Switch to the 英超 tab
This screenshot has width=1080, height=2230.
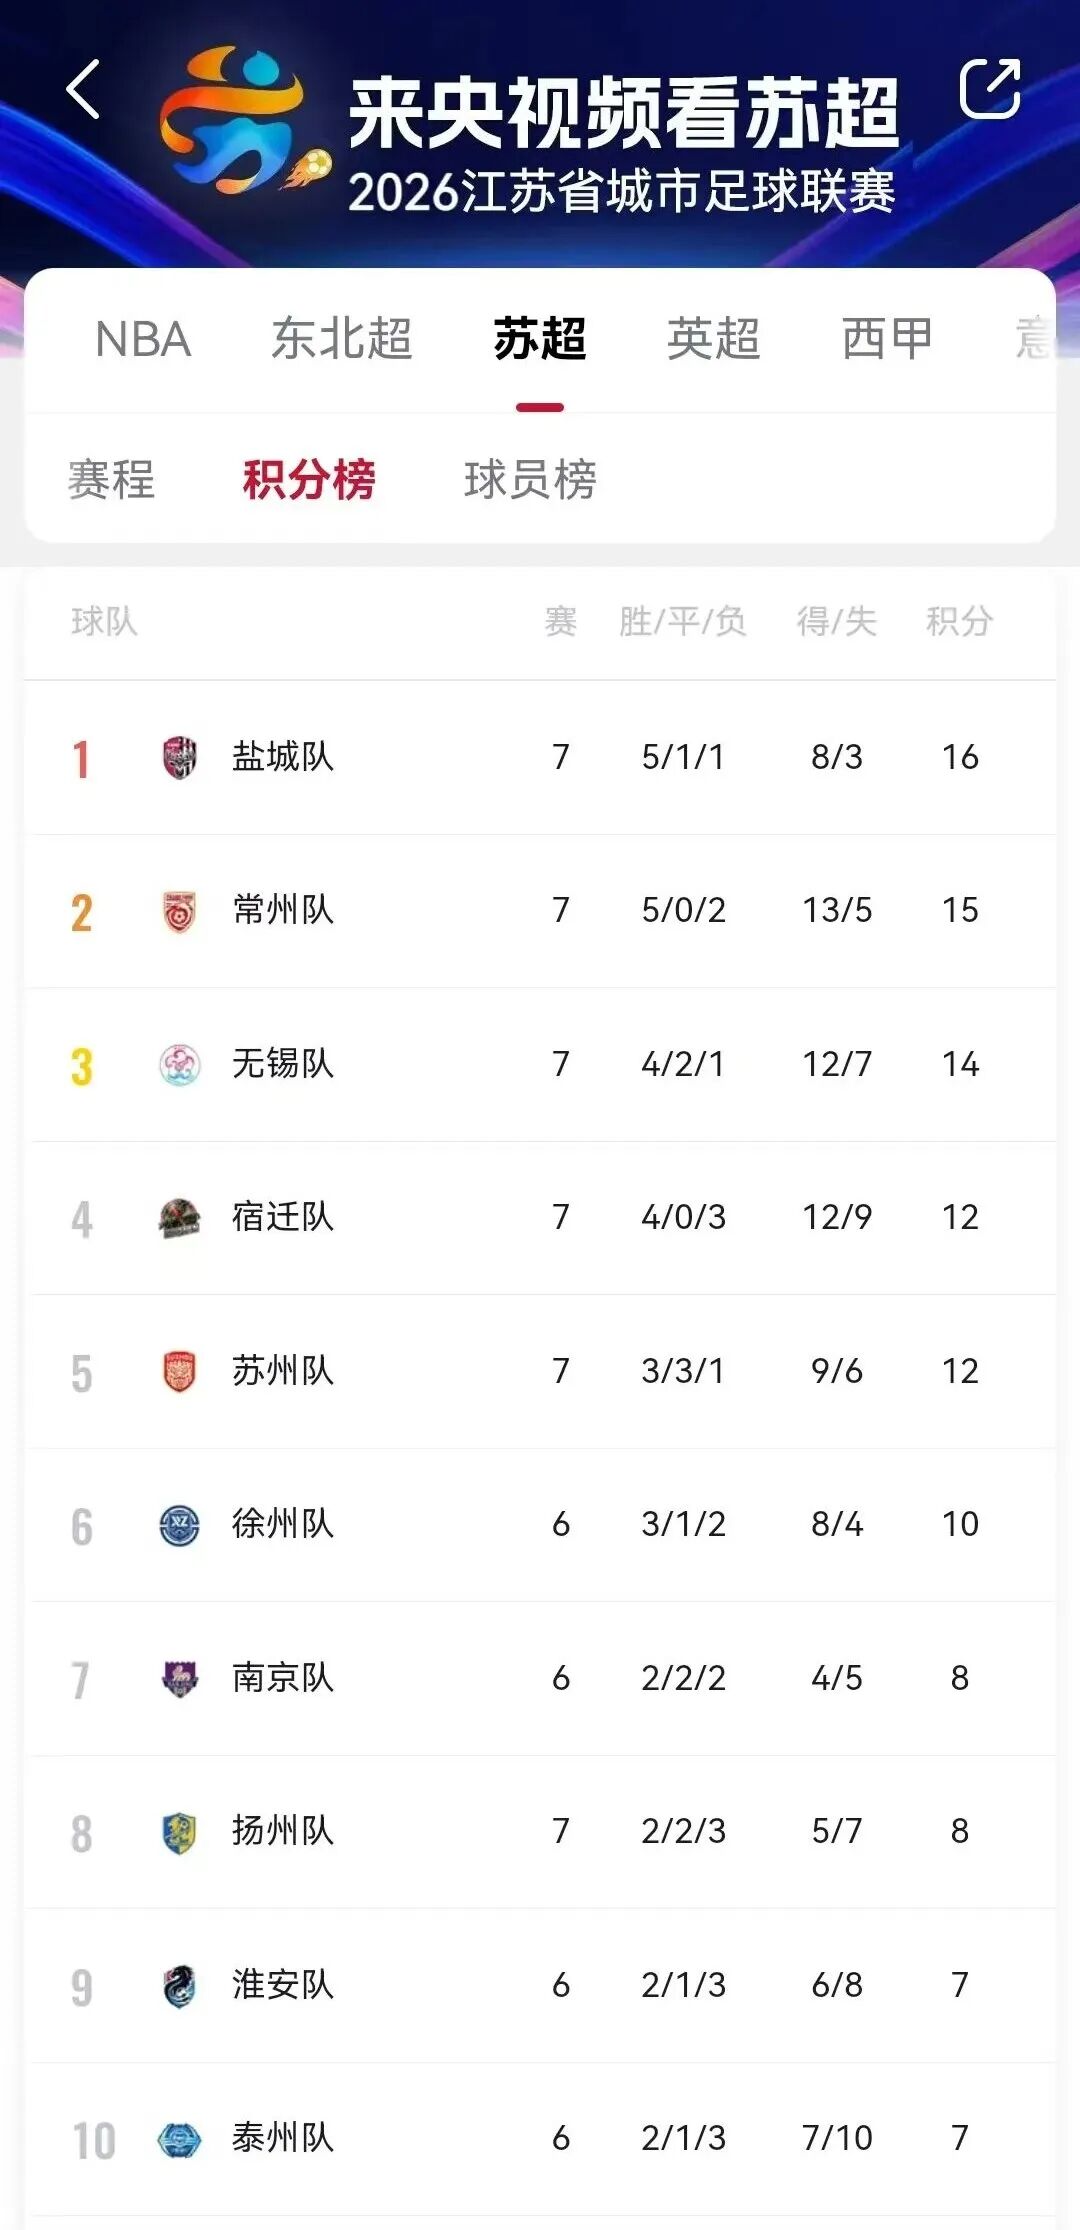[x=714, y=339]
